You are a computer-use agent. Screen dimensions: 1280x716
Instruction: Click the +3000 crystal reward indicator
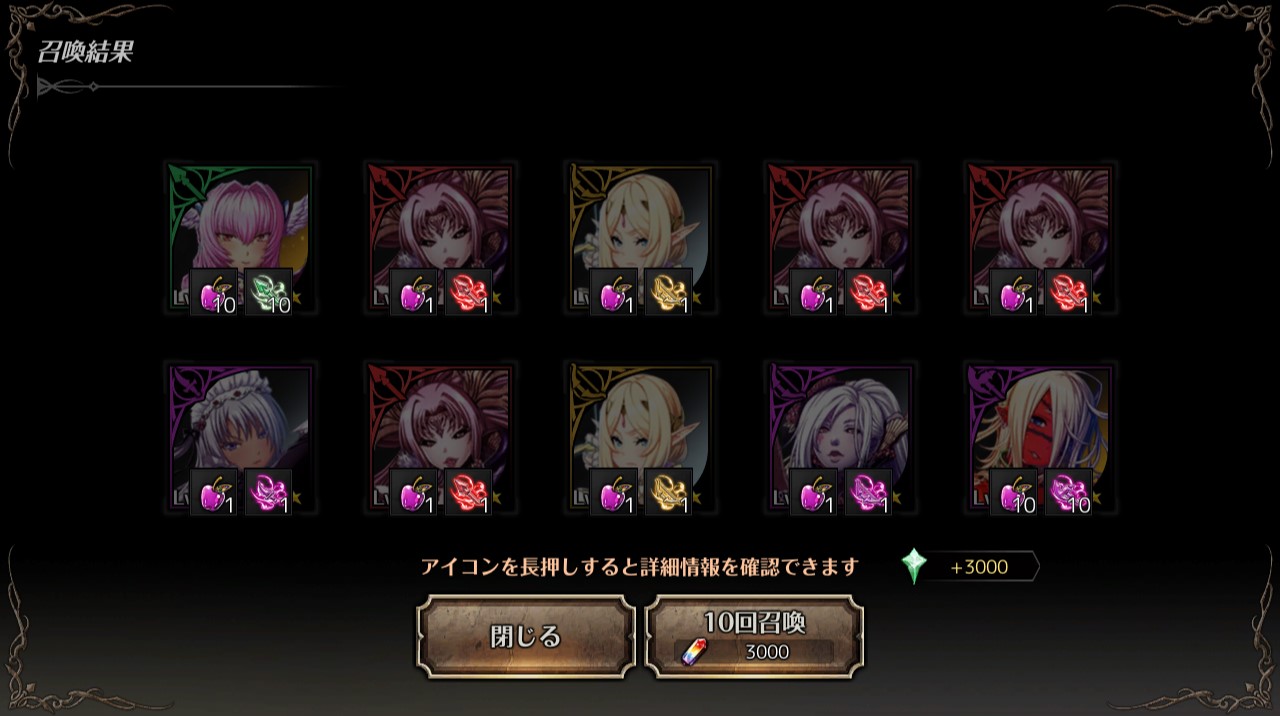[978, 567]
